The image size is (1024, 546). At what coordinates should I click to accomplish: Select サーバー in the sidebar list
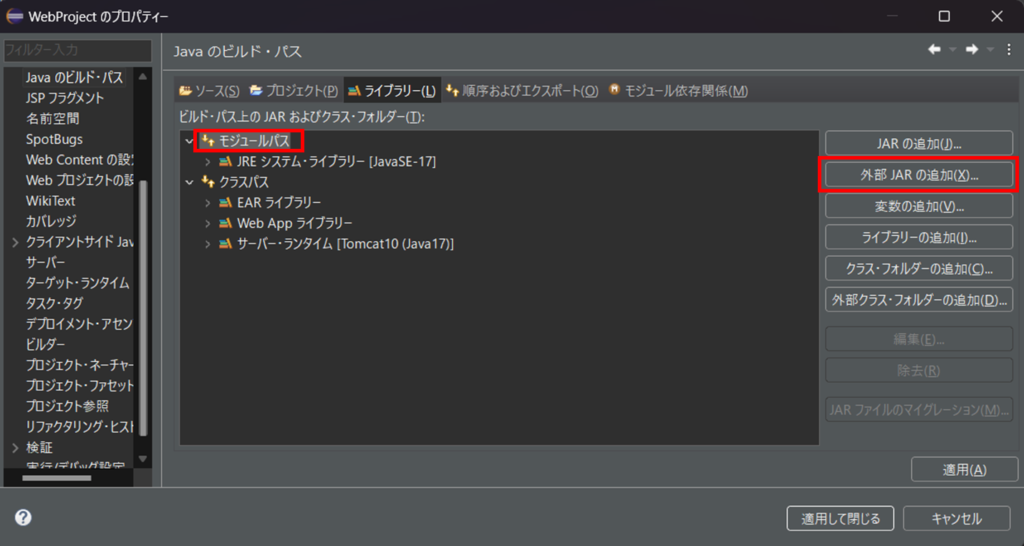[x=46, y=262]
